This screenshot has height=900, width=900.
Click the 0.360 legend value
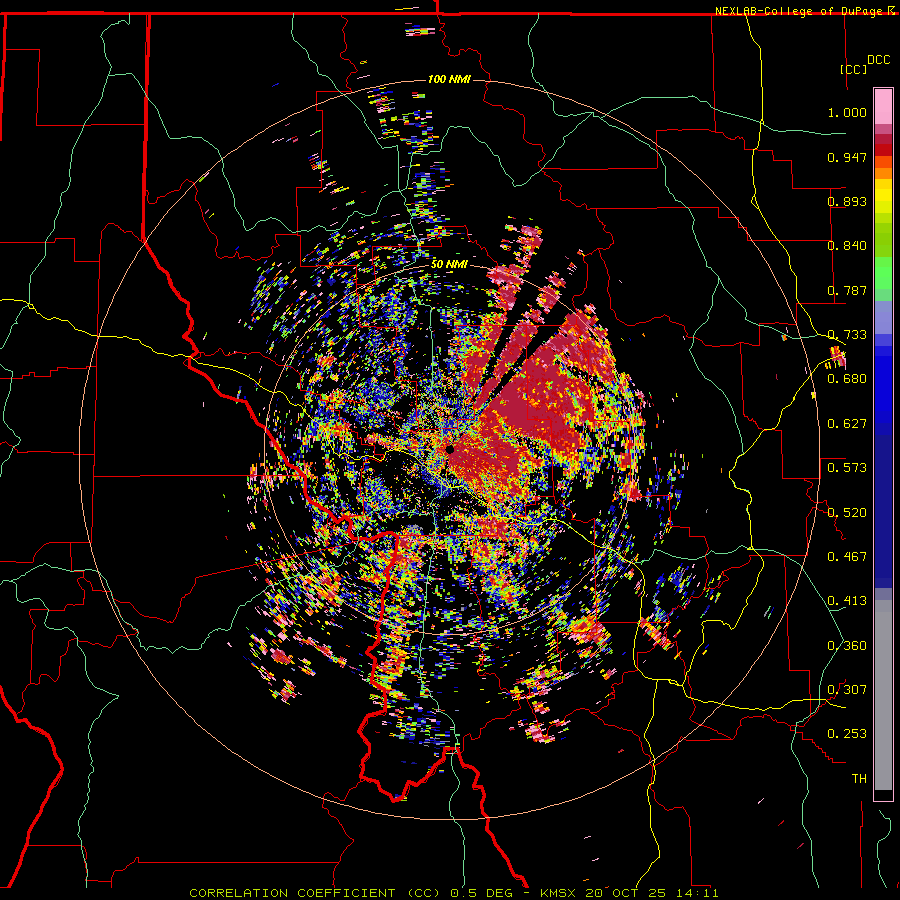[847, 645]
